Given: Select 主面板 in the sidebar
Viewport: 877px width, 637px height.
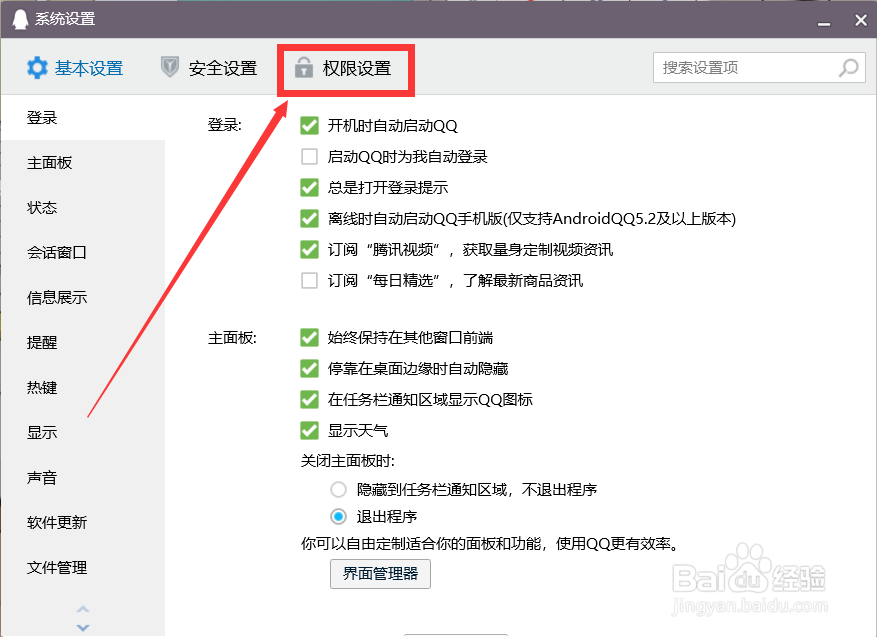Looking at the screenshot, I should pyautogui.click(x=83, y=163).
